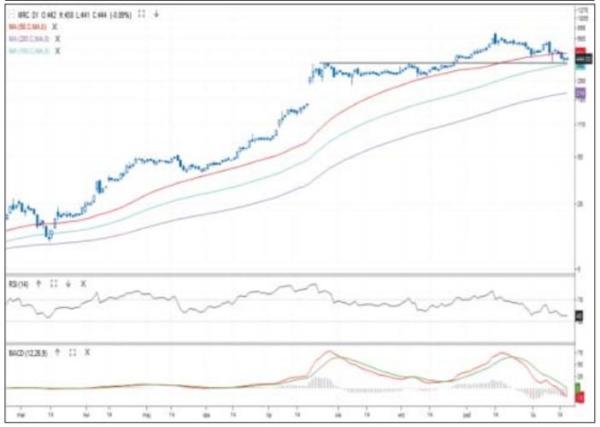Image resolution: width=600 pixels, height=427 pixels.
Task: Move the MACD pane up
Action: click(x=59, y=352)
